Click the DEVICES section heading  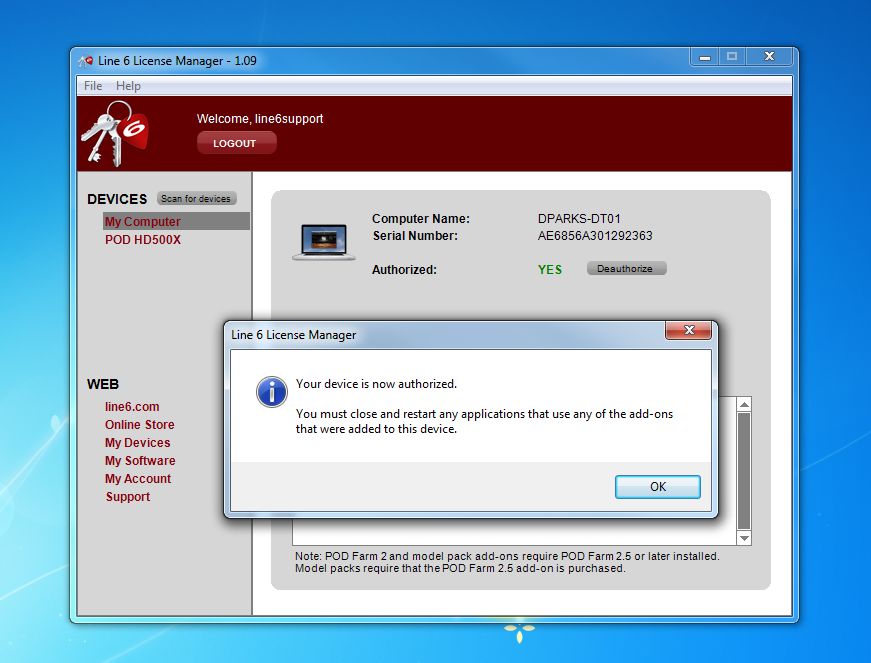click(x=117, y=199)
